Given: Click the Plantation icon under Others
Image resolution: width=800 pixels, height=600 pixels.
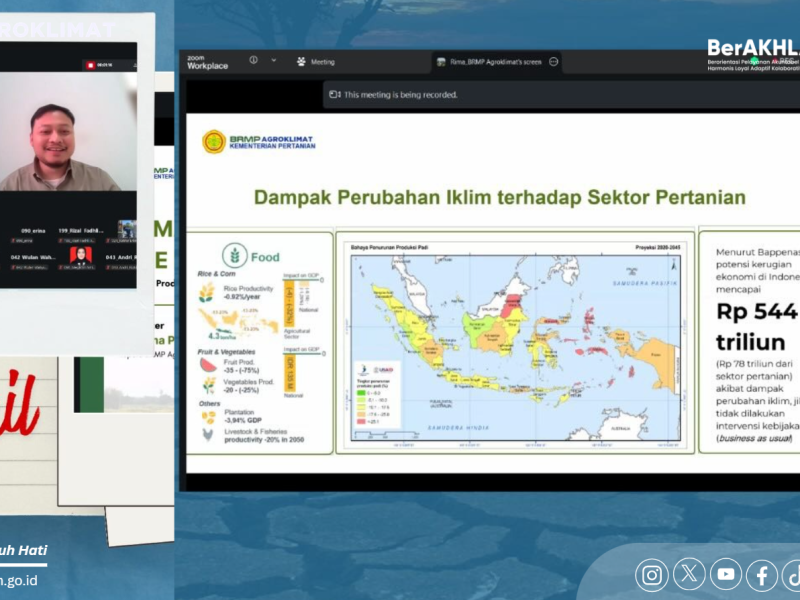Looking at the screenshot, I should [208, 417].
